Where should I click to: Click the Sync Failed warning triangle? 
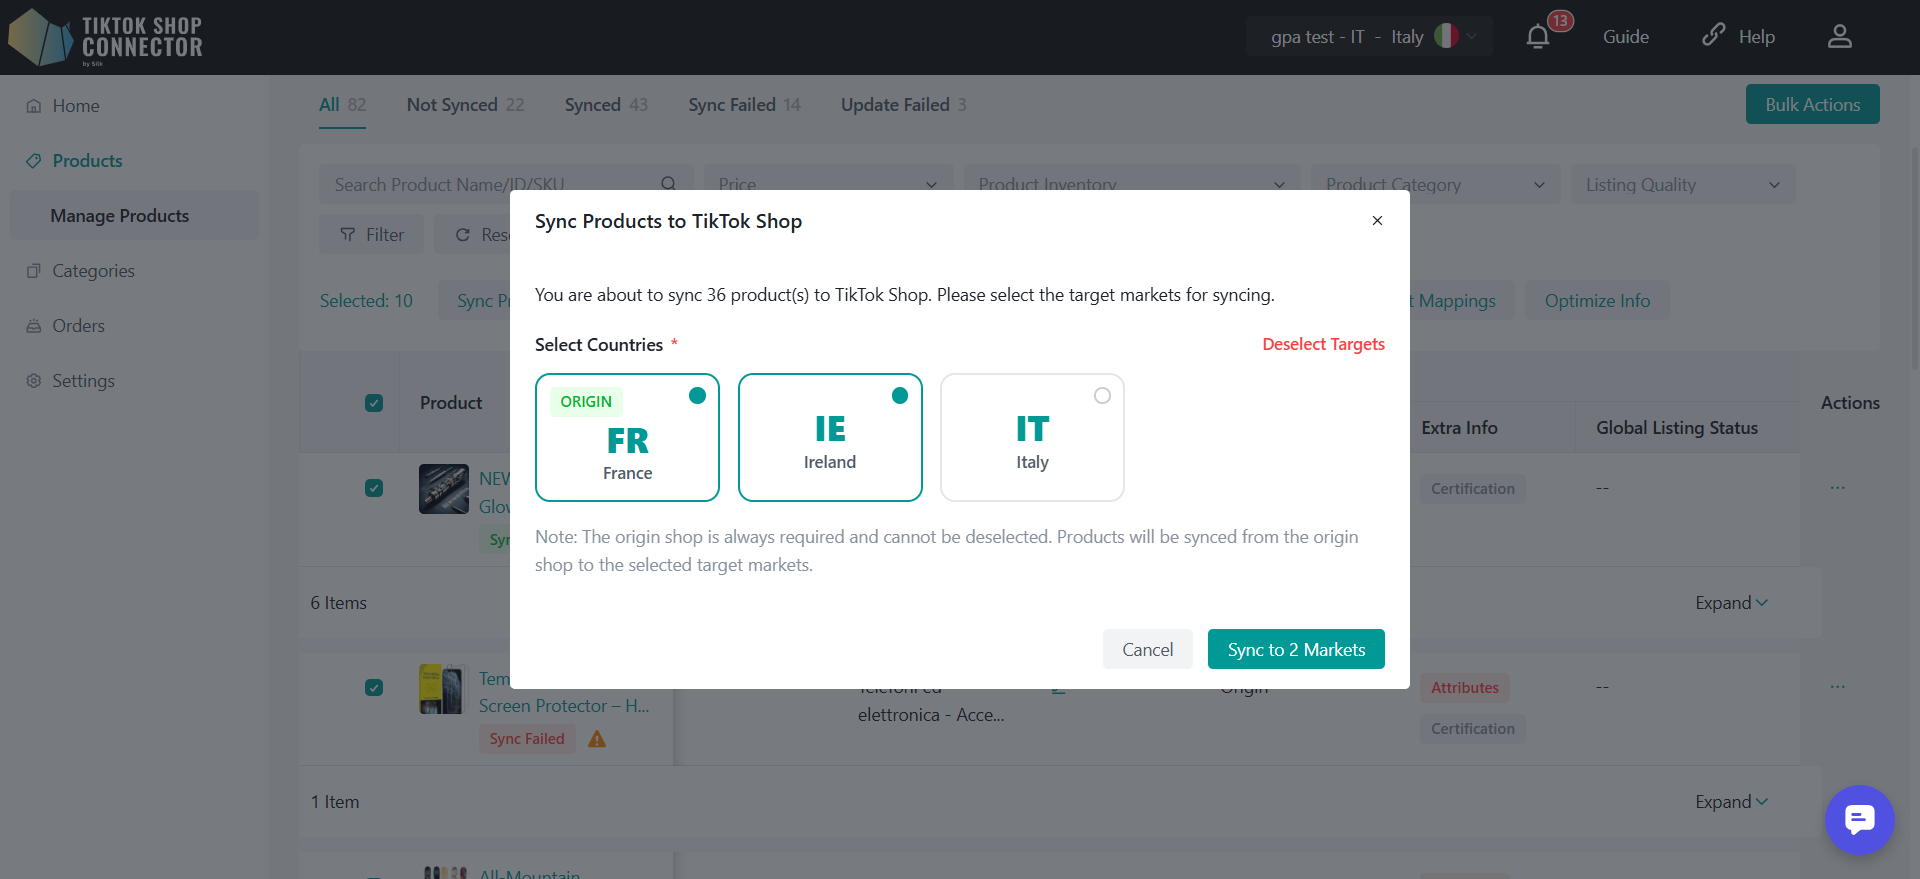coord(597,739)
